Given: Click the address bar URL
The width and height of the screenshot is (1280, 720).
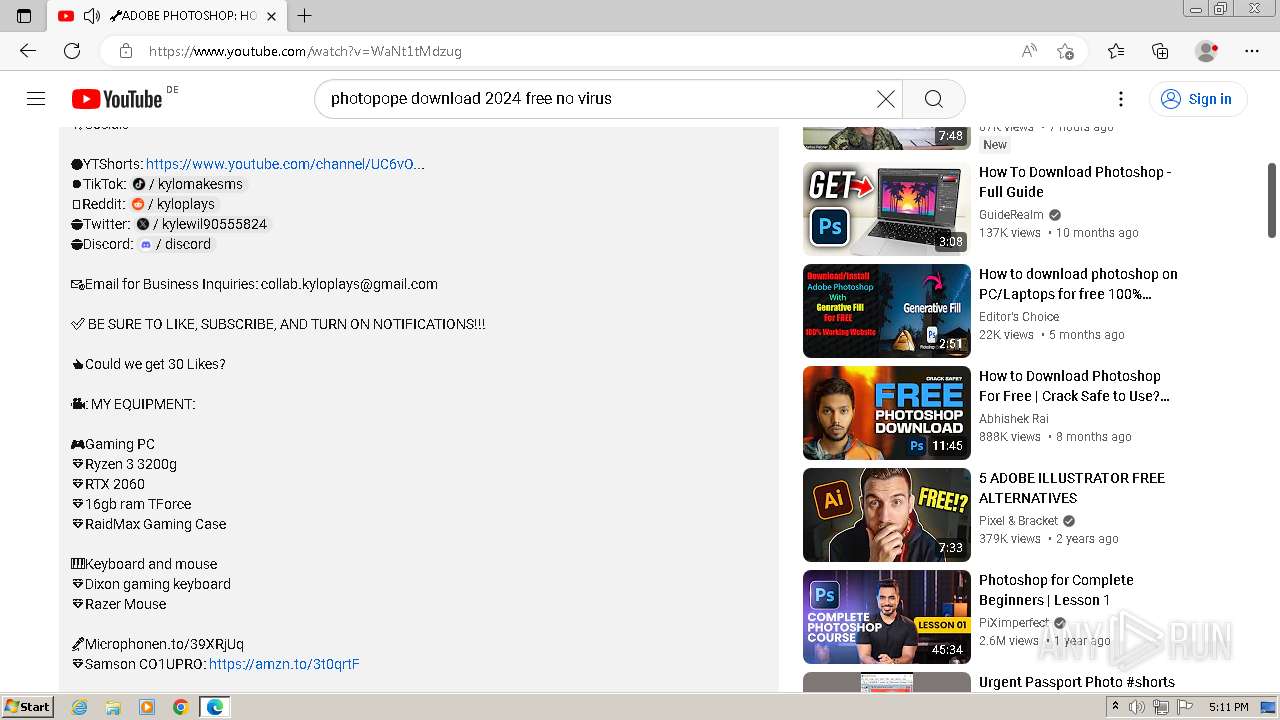Looking at the screenshot, I should (x=305, y=51).
